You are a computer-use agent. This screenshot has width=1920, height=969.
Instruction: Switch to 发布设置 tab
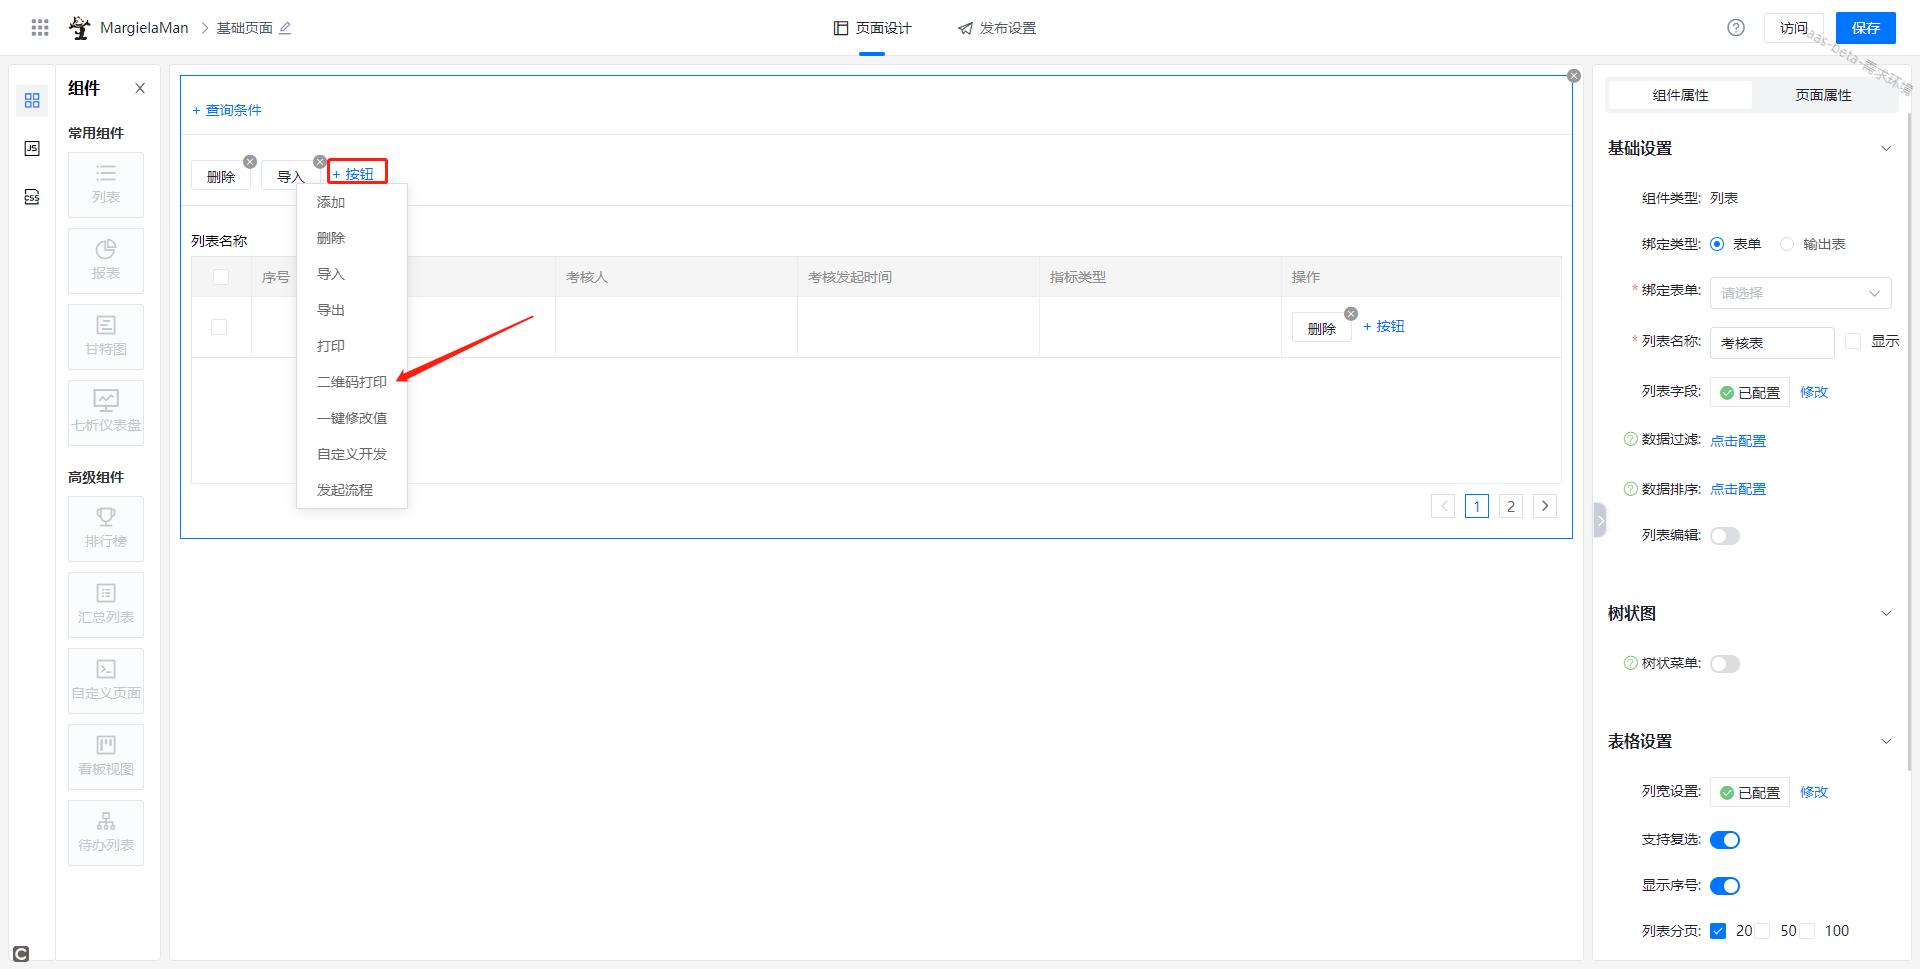point(997,28)
